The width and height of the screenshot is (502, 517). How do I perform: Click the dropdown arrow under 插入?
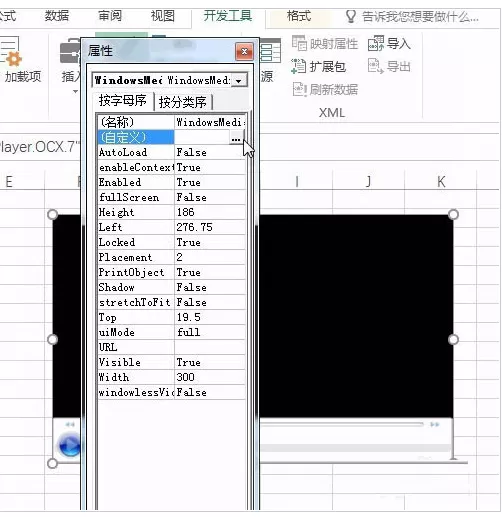click(75, 91)
